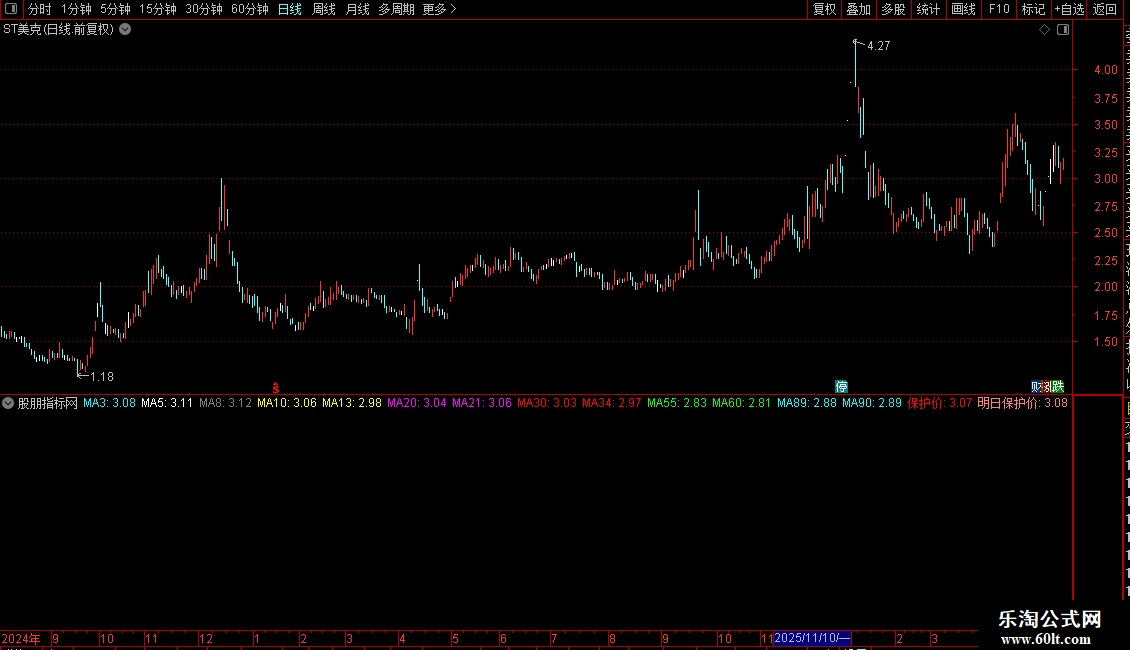Screen dimensions: 1130x650
Task: Click the MA10: 3.06 indicator value
Action: point(287,403)
